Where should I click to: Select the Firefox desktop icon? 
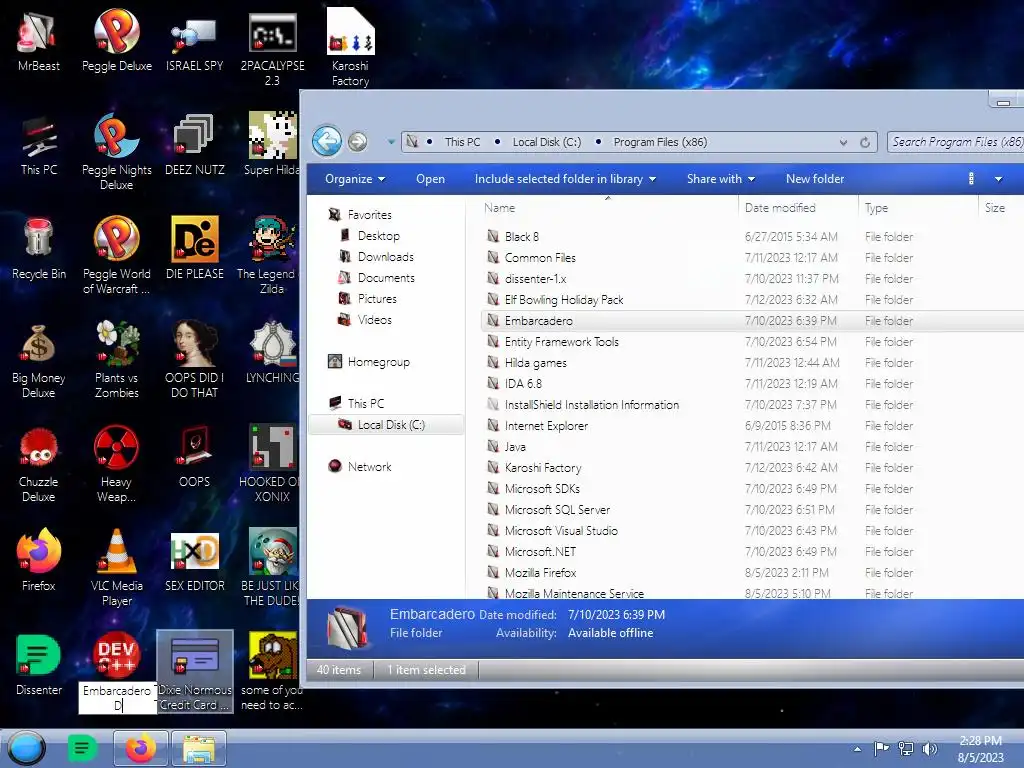[x=39, y=560]
